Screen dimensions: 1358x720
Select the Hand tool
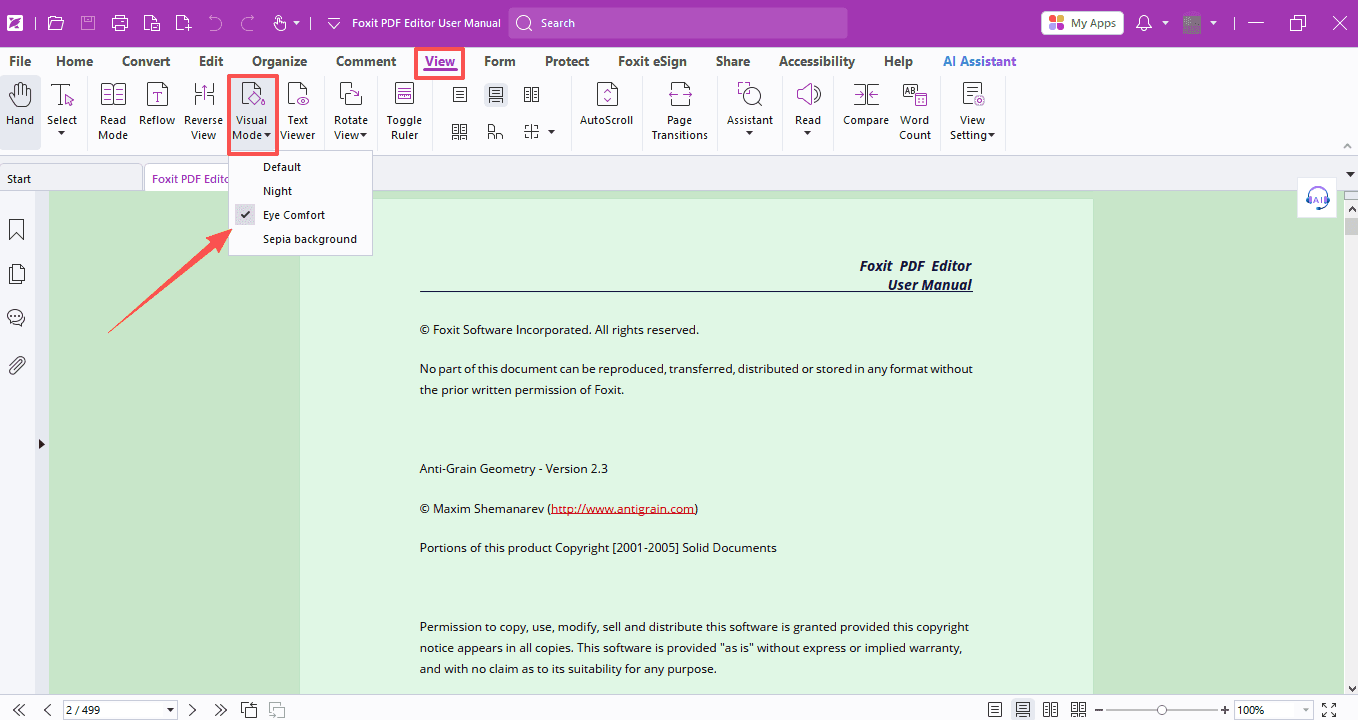[20, 106]
